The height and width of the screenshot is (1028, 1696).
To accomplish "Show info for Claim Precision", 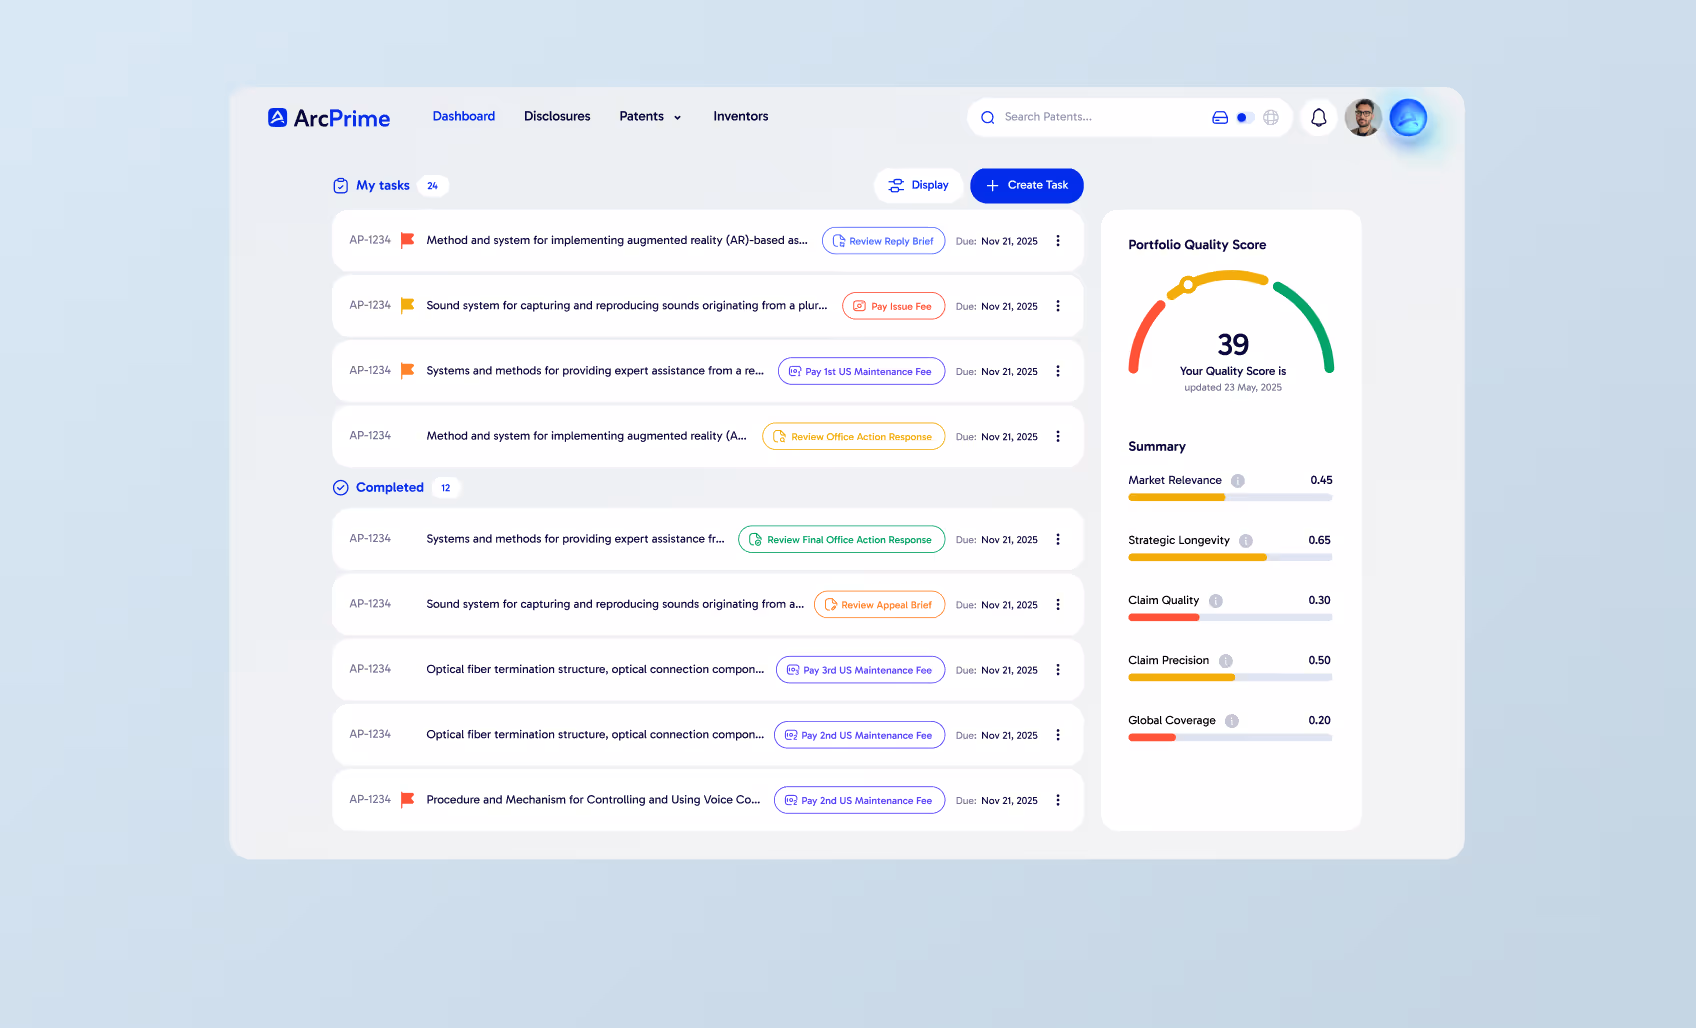I will [1226, 661].
